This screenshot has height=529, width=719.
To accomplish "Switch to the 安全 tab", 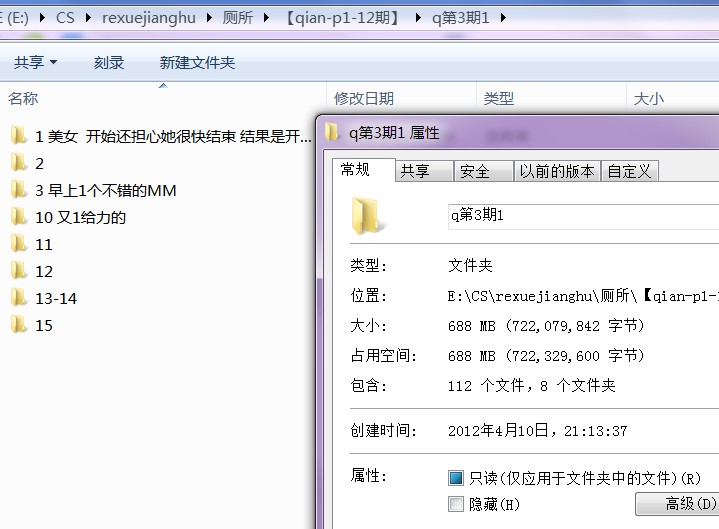I will [x=474, y=171].
